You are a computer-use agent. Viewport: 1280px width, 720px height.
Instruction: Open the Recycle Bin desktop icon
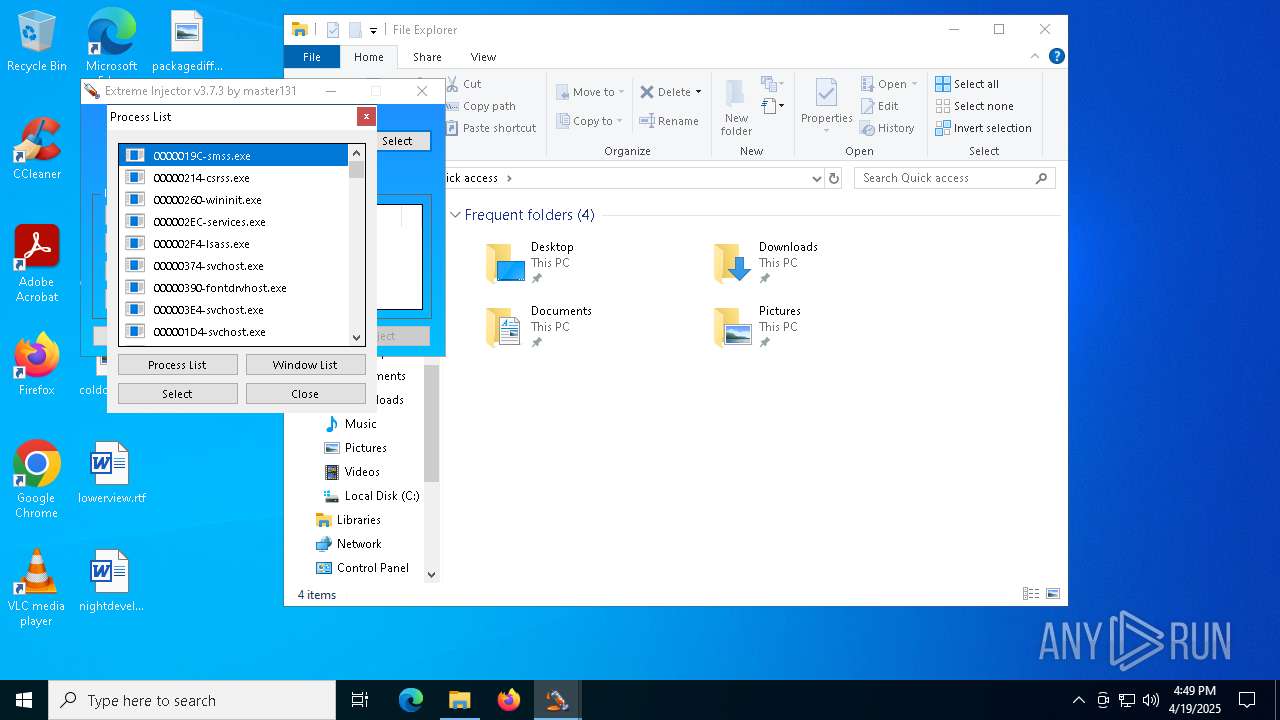37,42
